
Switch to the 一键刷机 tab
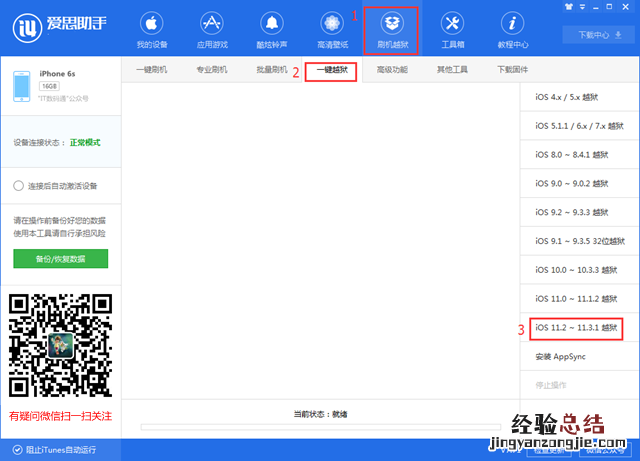tap(151, 69)
